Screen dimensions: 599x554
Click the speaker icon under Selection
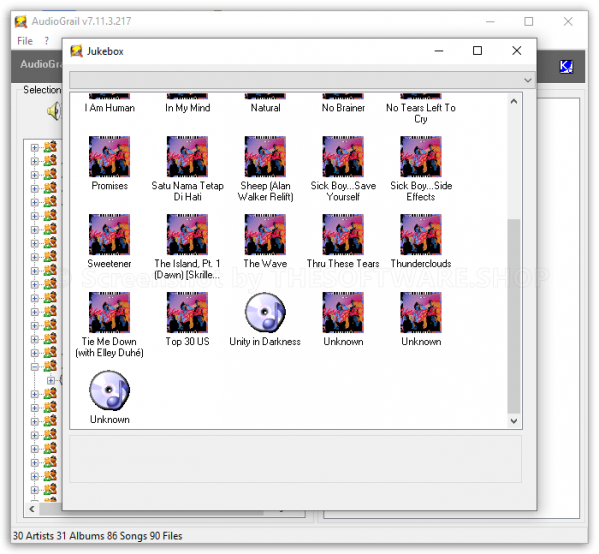54,111
